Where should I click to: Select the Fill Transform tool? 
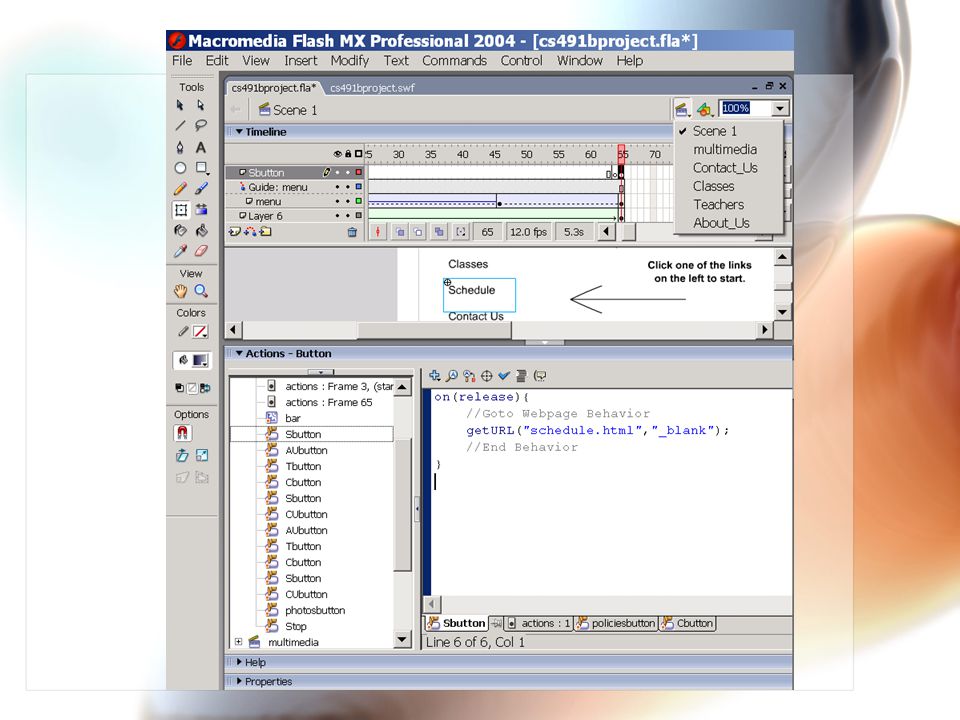(201, 210)
